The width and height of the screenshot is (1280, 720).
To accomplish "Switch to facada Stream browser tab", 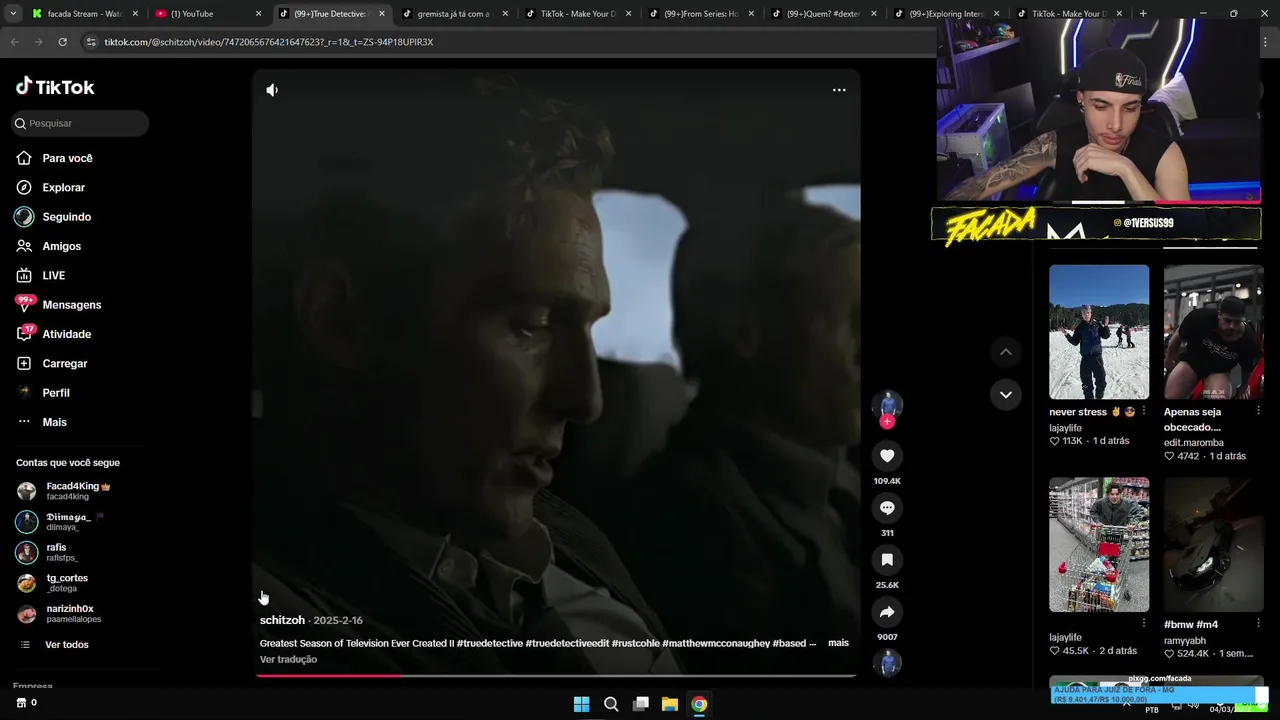I will pos(84,14).
